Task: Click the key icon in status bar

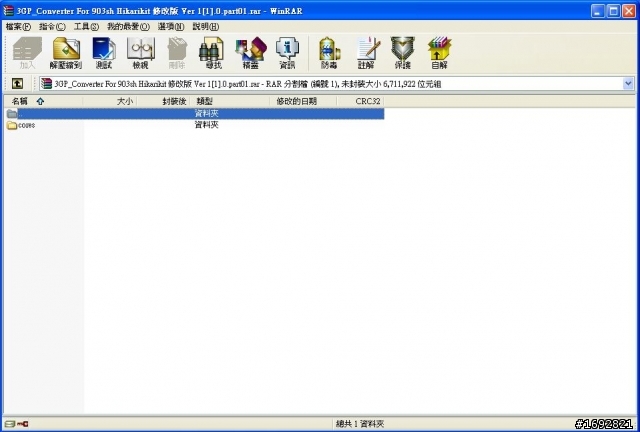Action: 23,424
